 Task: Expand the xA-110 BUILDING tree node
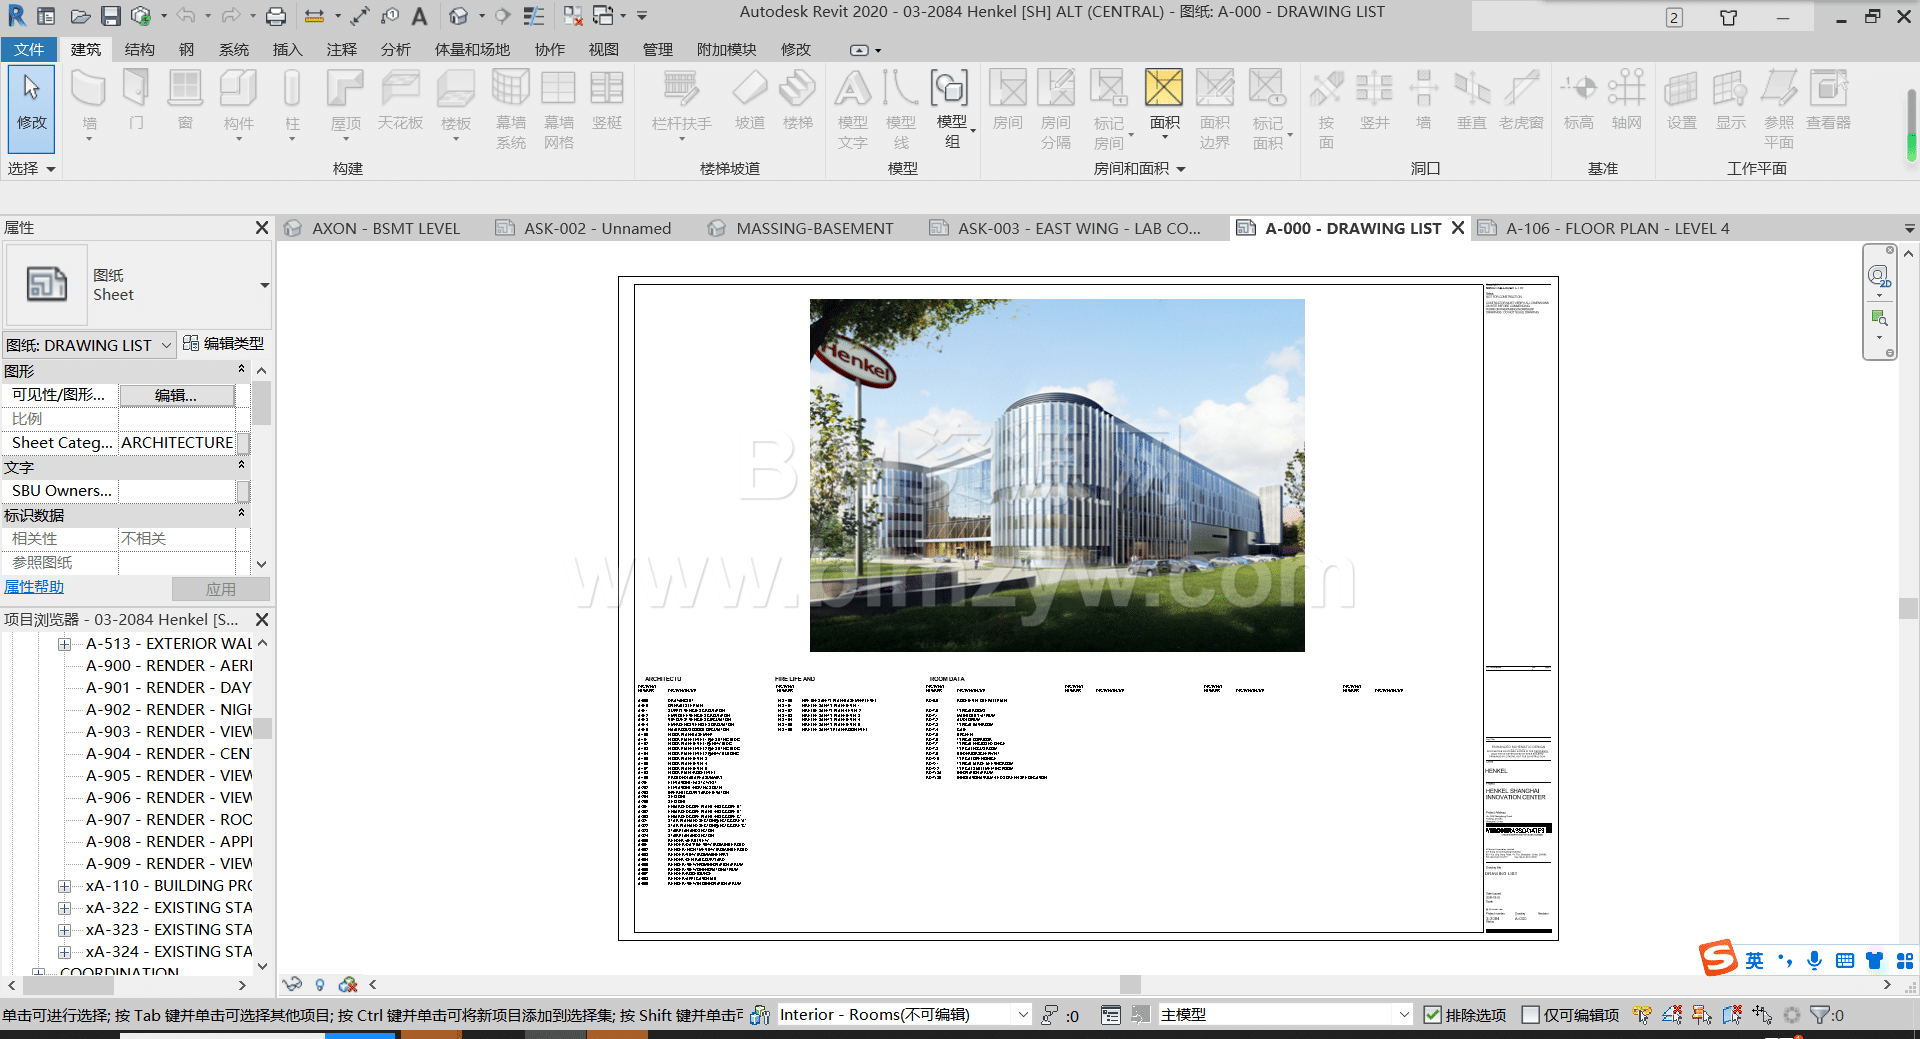pos(64,886)
